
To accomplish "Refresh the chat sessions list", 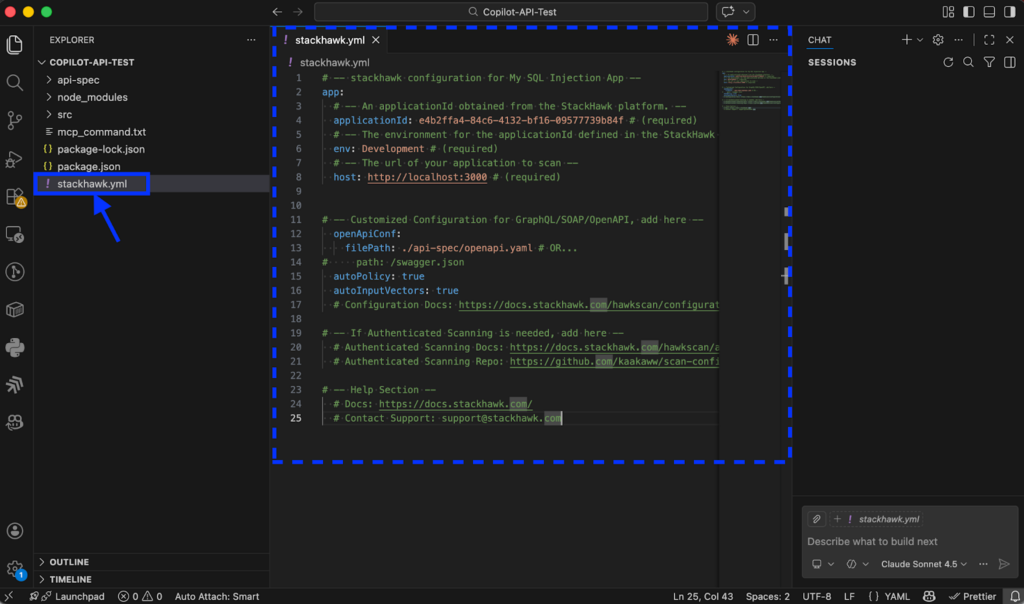I will point(948,62).
